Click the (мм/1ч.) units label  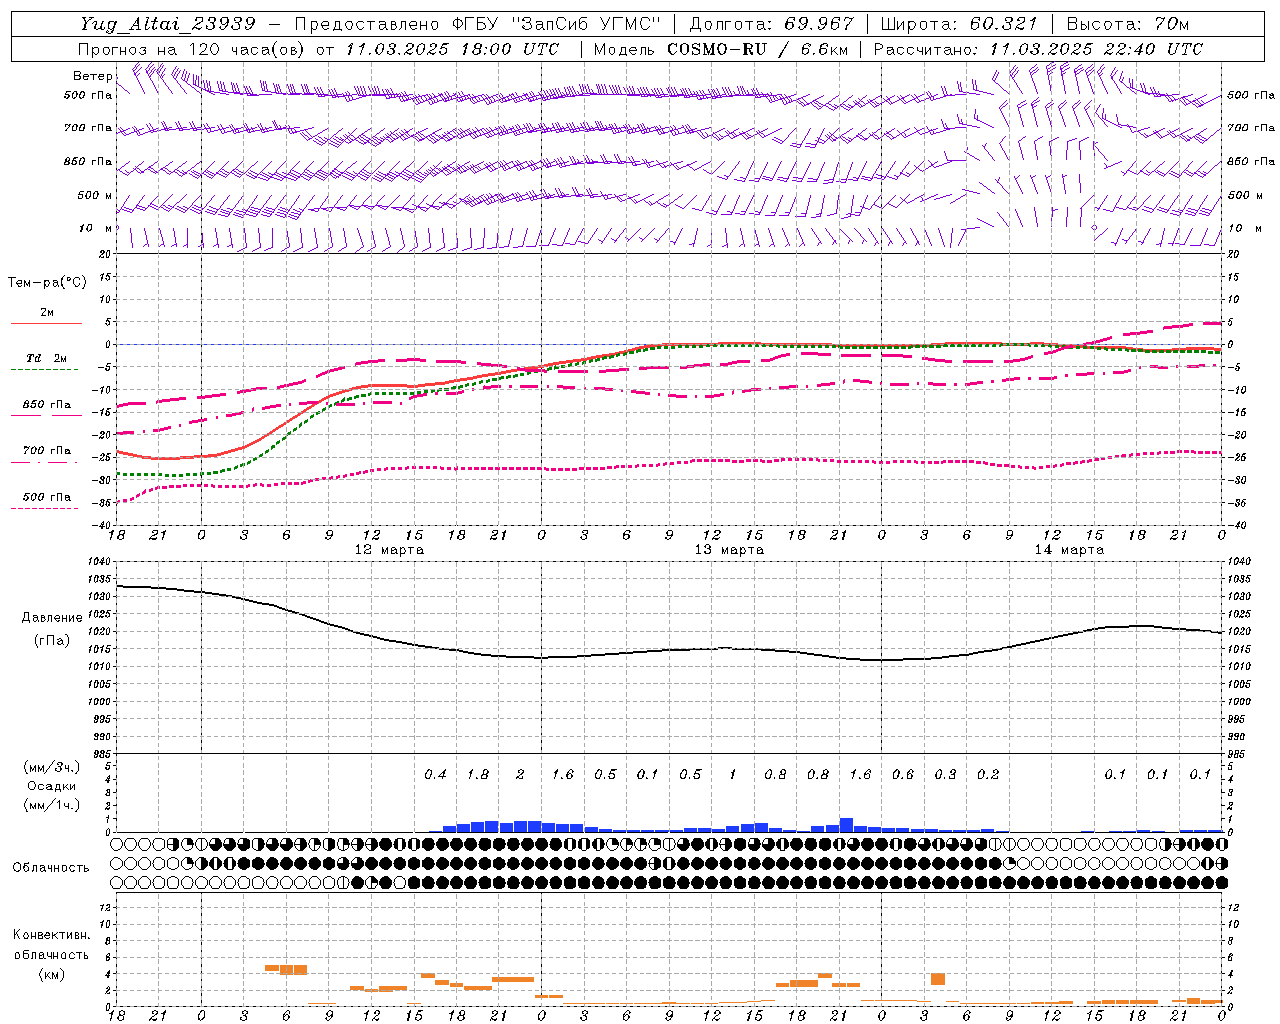pyautogui.click(x=51, y=805)
